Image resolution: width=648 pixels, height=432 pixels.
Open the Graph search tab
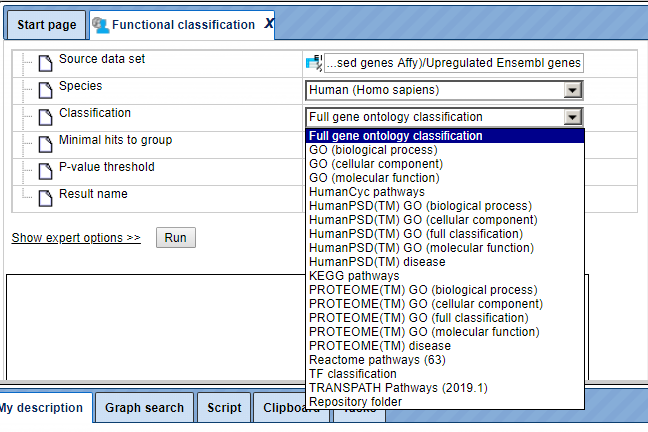tap(144, 408)
